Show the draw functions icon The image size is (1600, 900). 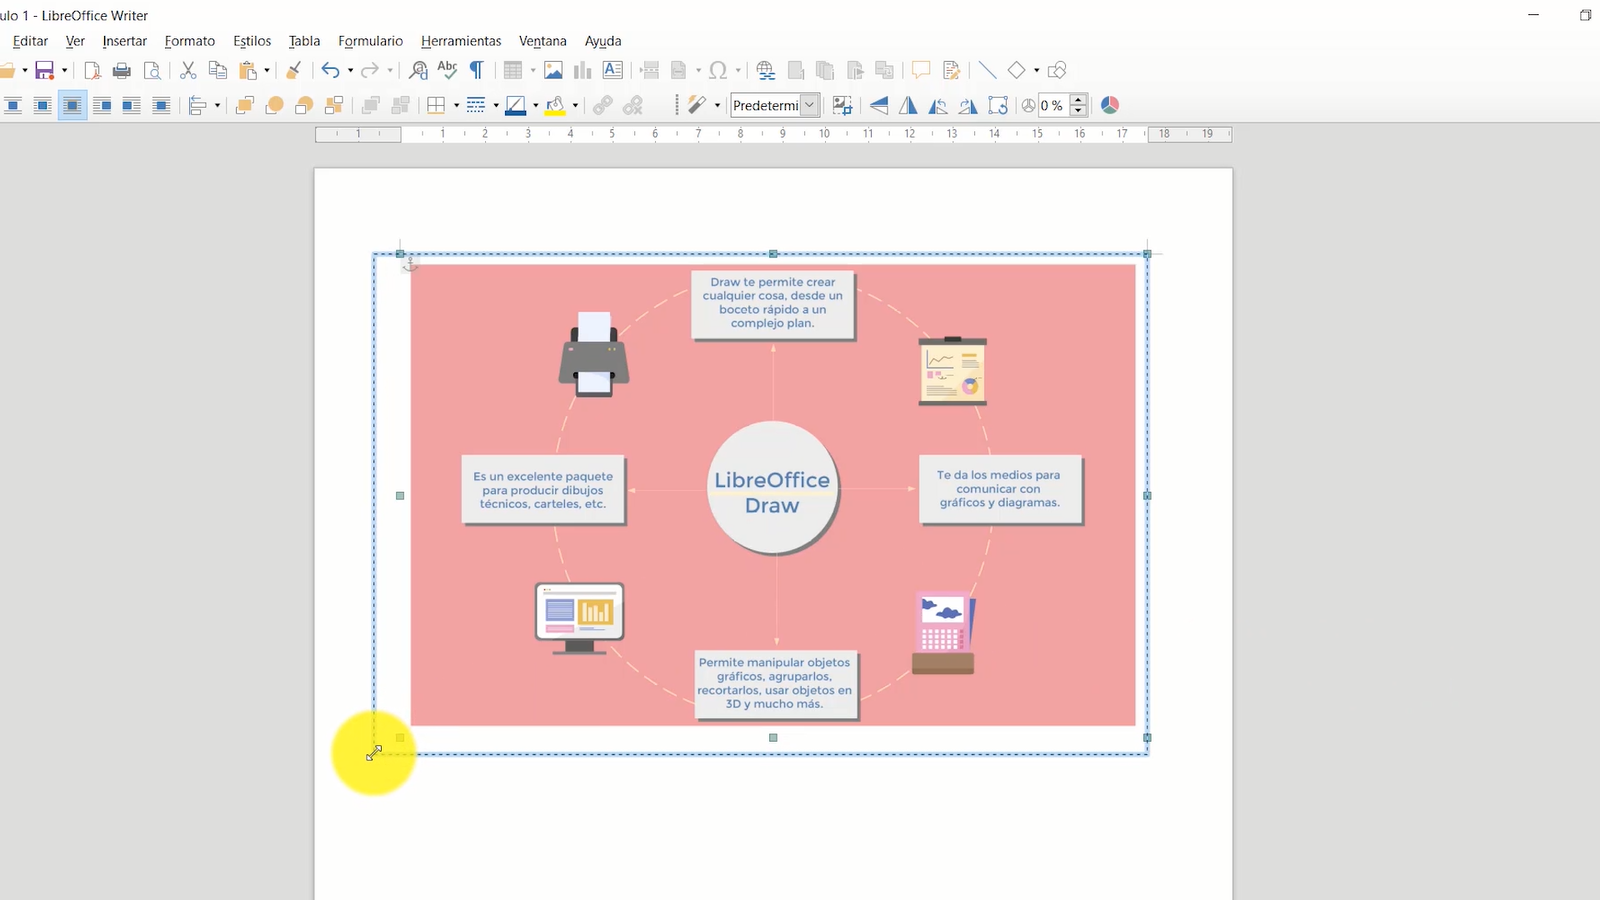tap(1057, 70)
